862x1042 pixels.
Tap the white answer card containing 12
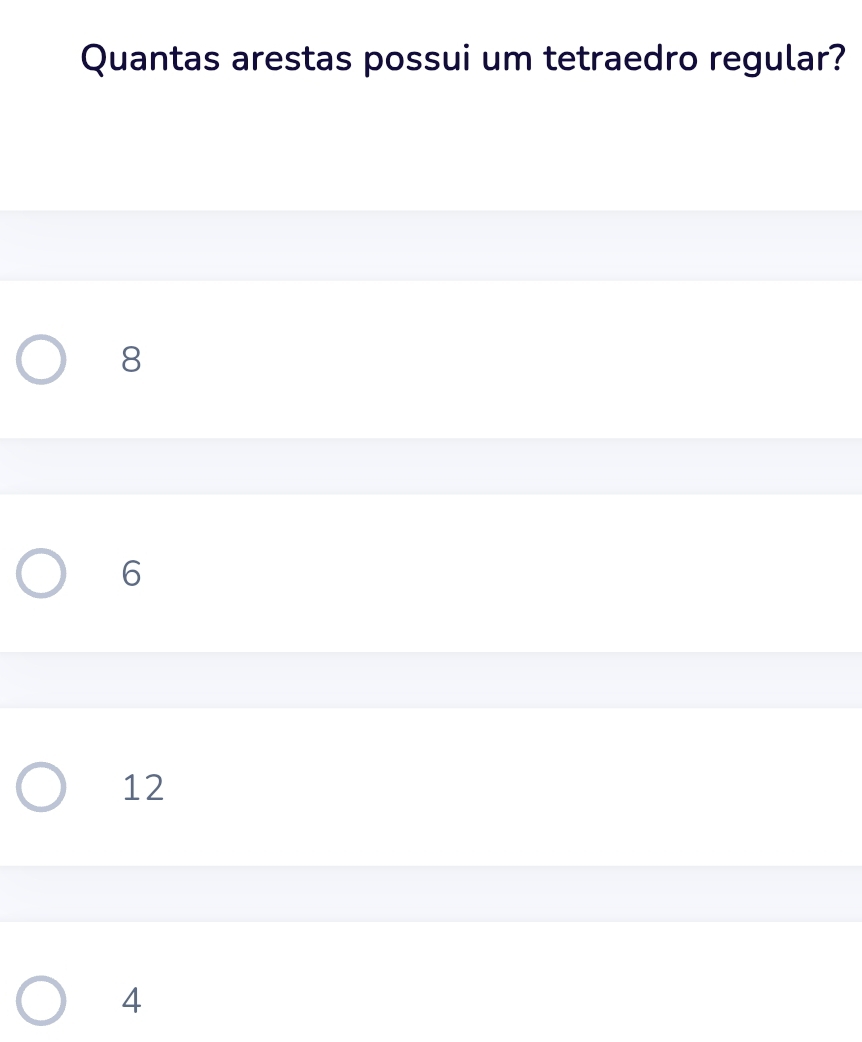pyautogui.click(x=431, y=787)
